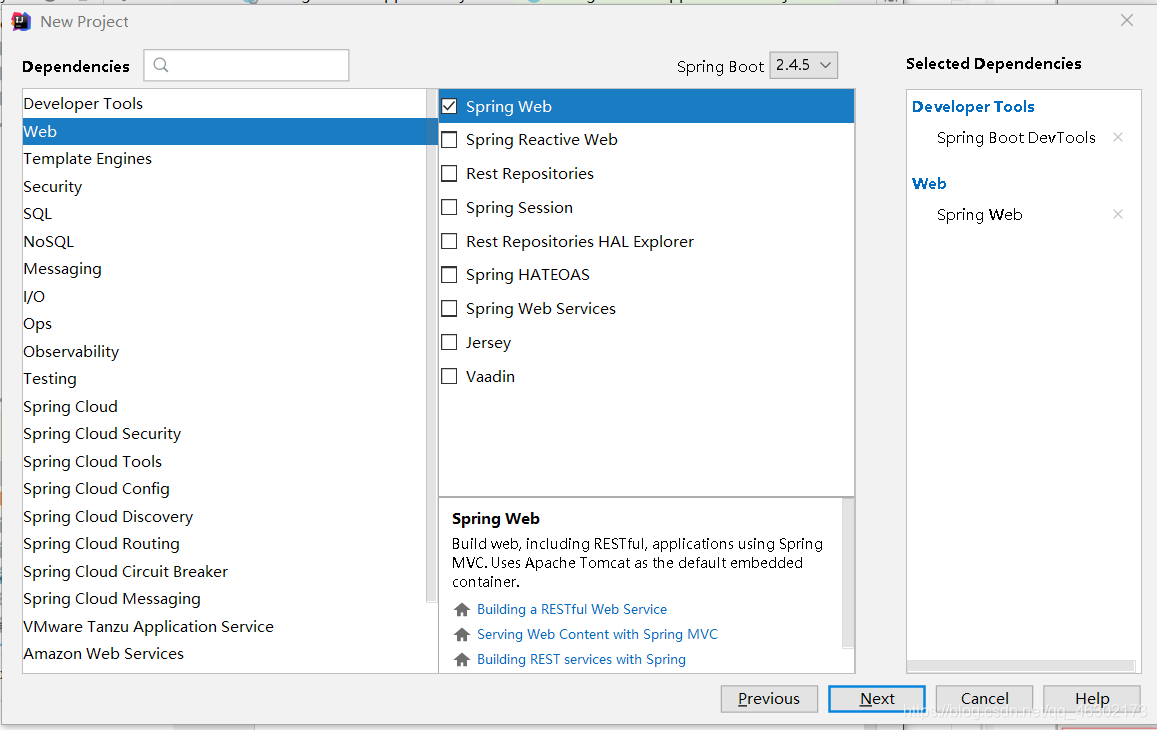Screen dimensions: 1157x730
Task: Uncheck the Spring Web checkbox
Action: (449, 106)
